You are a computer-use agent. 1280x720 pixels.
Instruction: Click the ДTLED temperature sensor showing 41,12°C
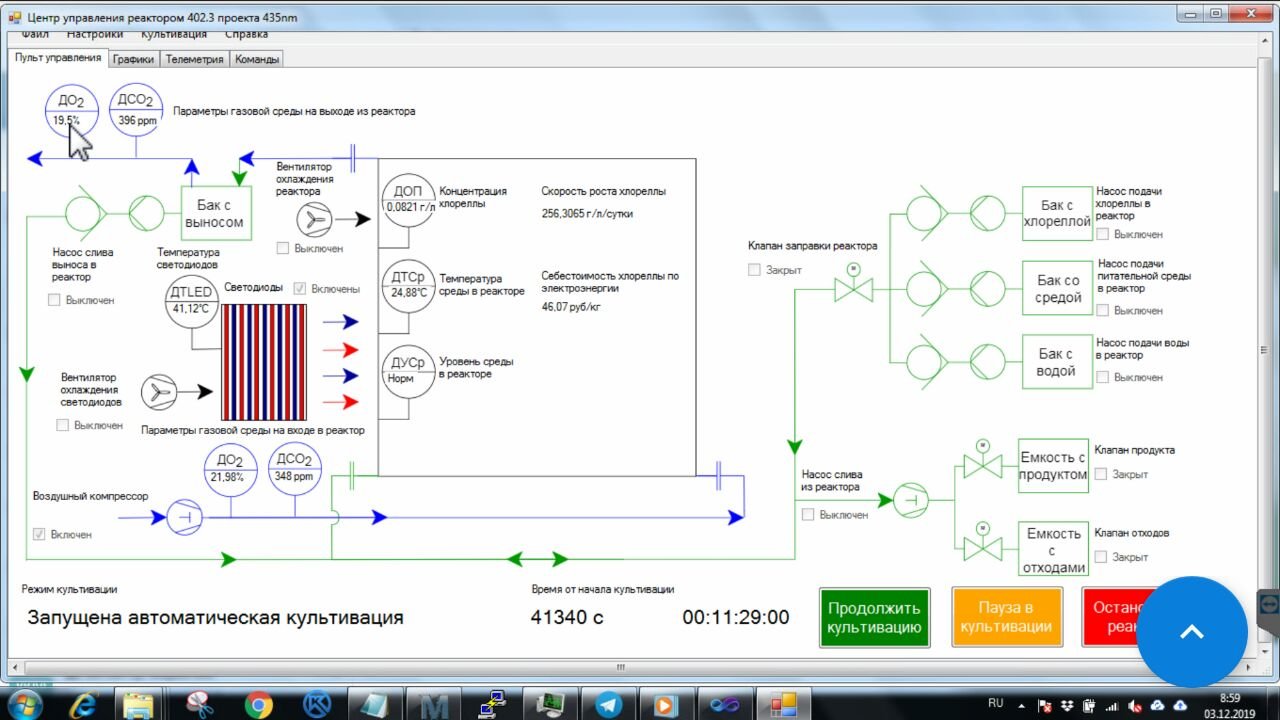coord(191,300)
